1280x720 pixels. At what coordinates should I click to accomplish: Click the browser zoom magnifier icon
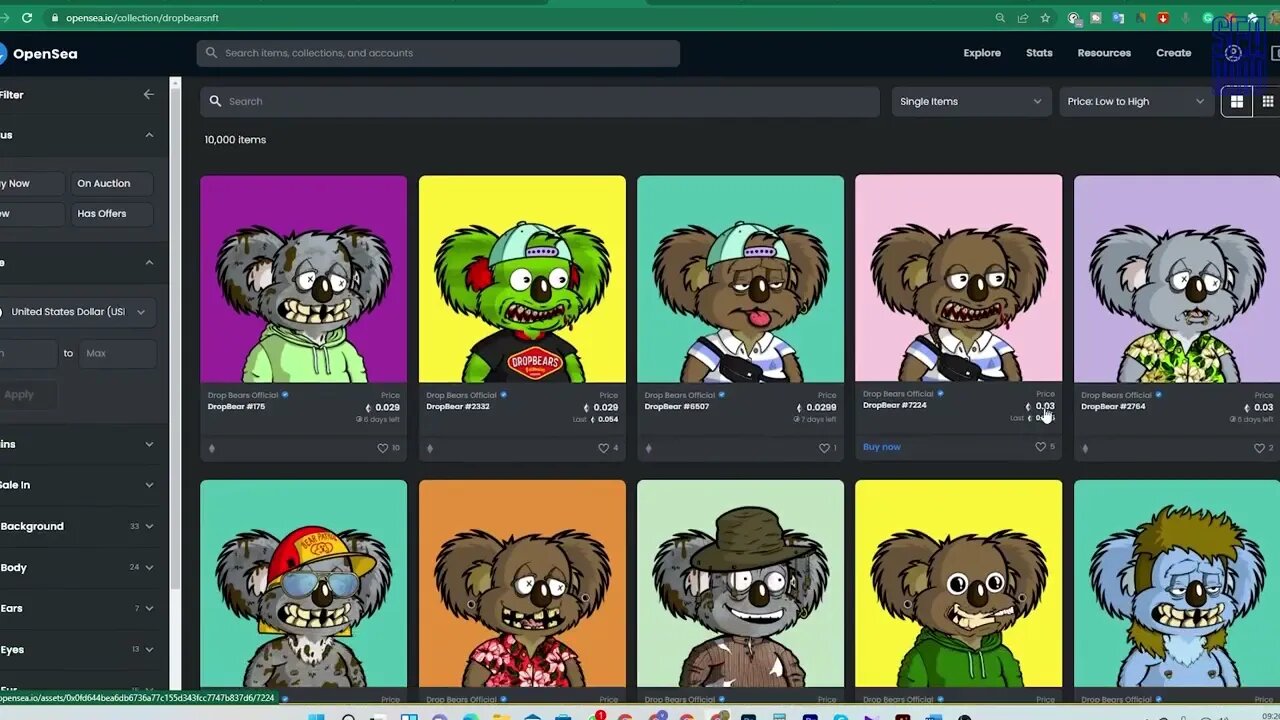(1000, 18)
